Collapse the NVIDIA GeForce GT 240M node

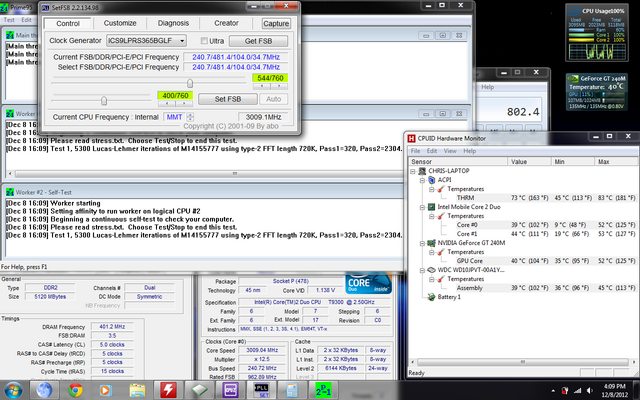pyautogui.click(x=422, y=243)
